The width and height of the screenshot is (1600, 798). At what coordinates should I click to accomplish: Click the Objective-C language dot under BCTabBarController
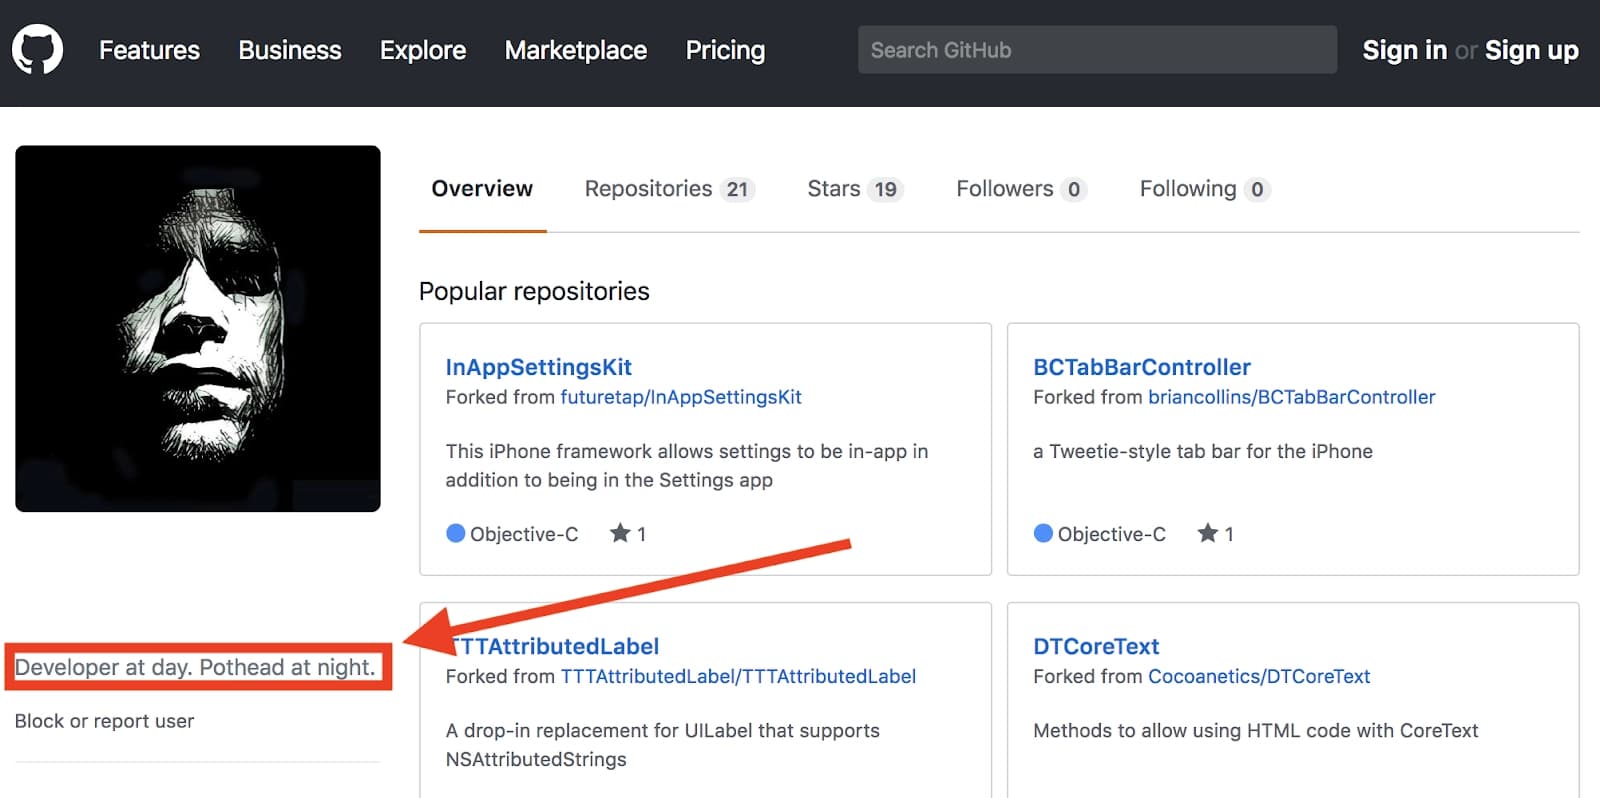coord(1043,533)
